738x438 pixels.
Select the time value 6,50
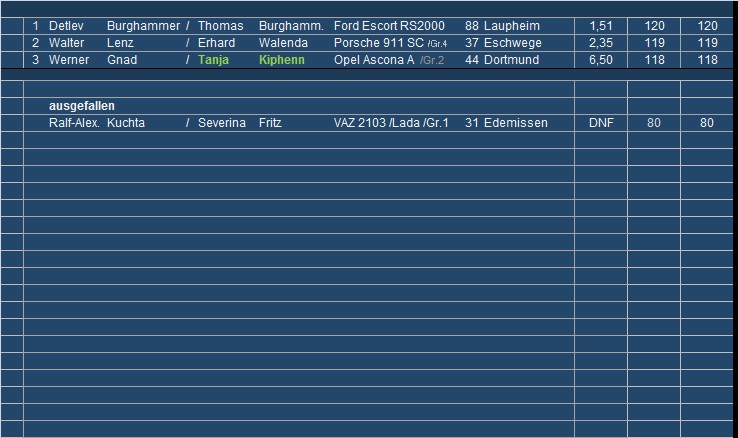(x=601, y=60)
